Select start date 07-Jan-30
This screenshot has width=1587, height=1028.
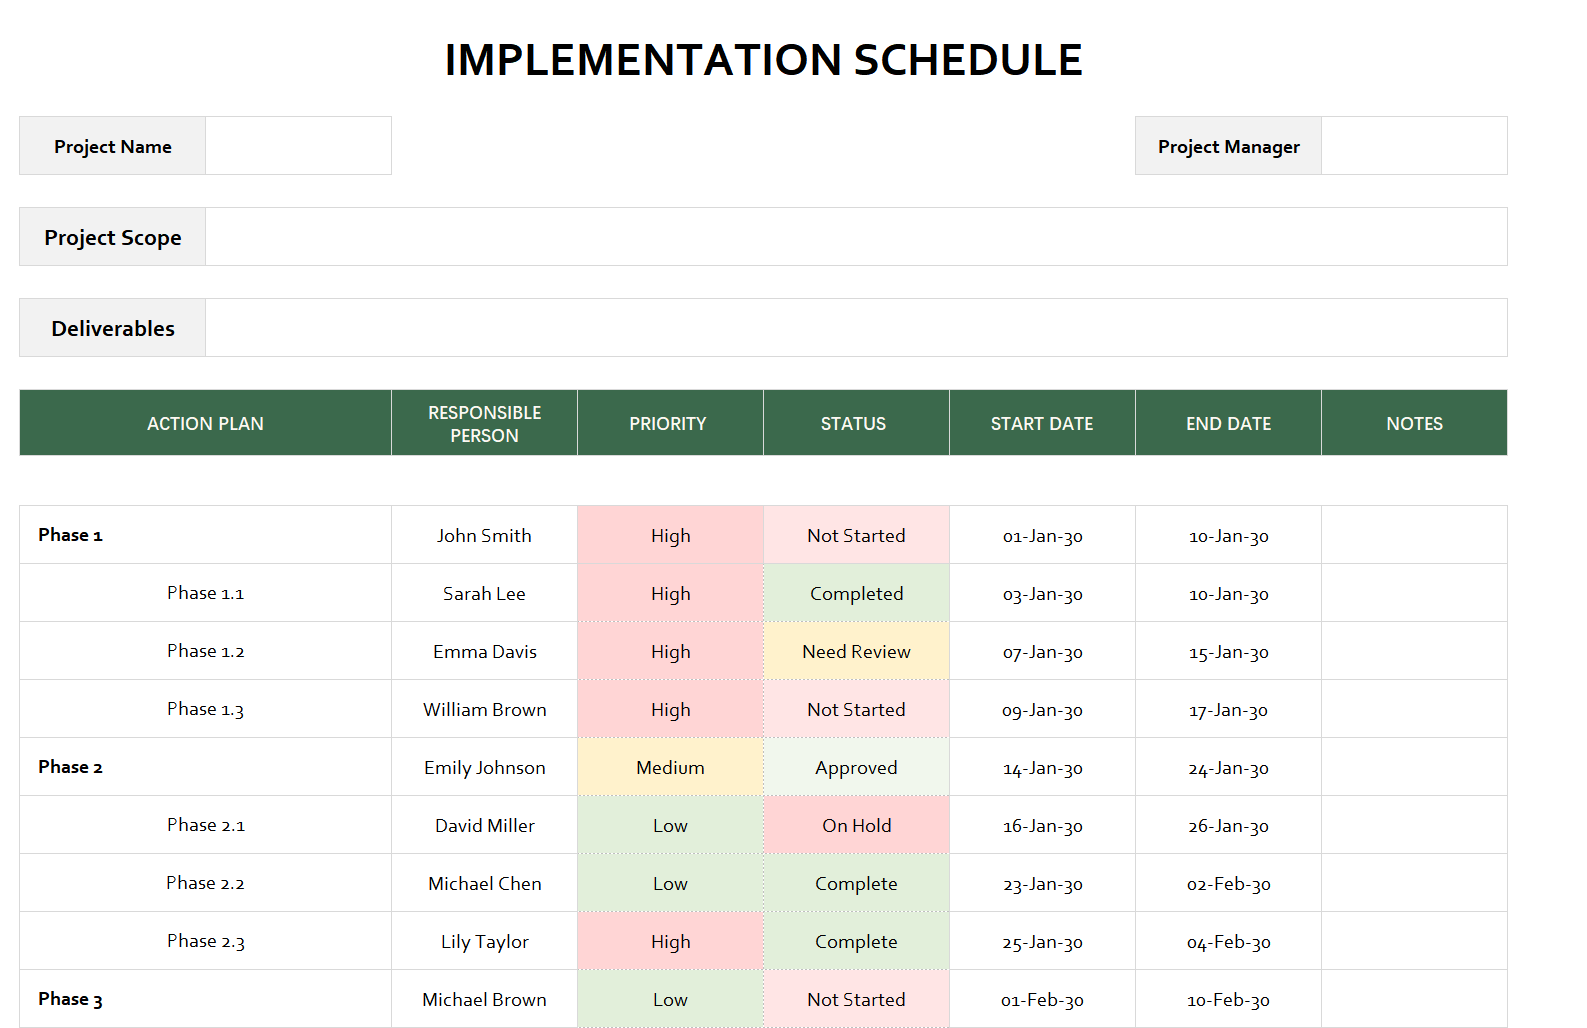(x=1042, y=651)
